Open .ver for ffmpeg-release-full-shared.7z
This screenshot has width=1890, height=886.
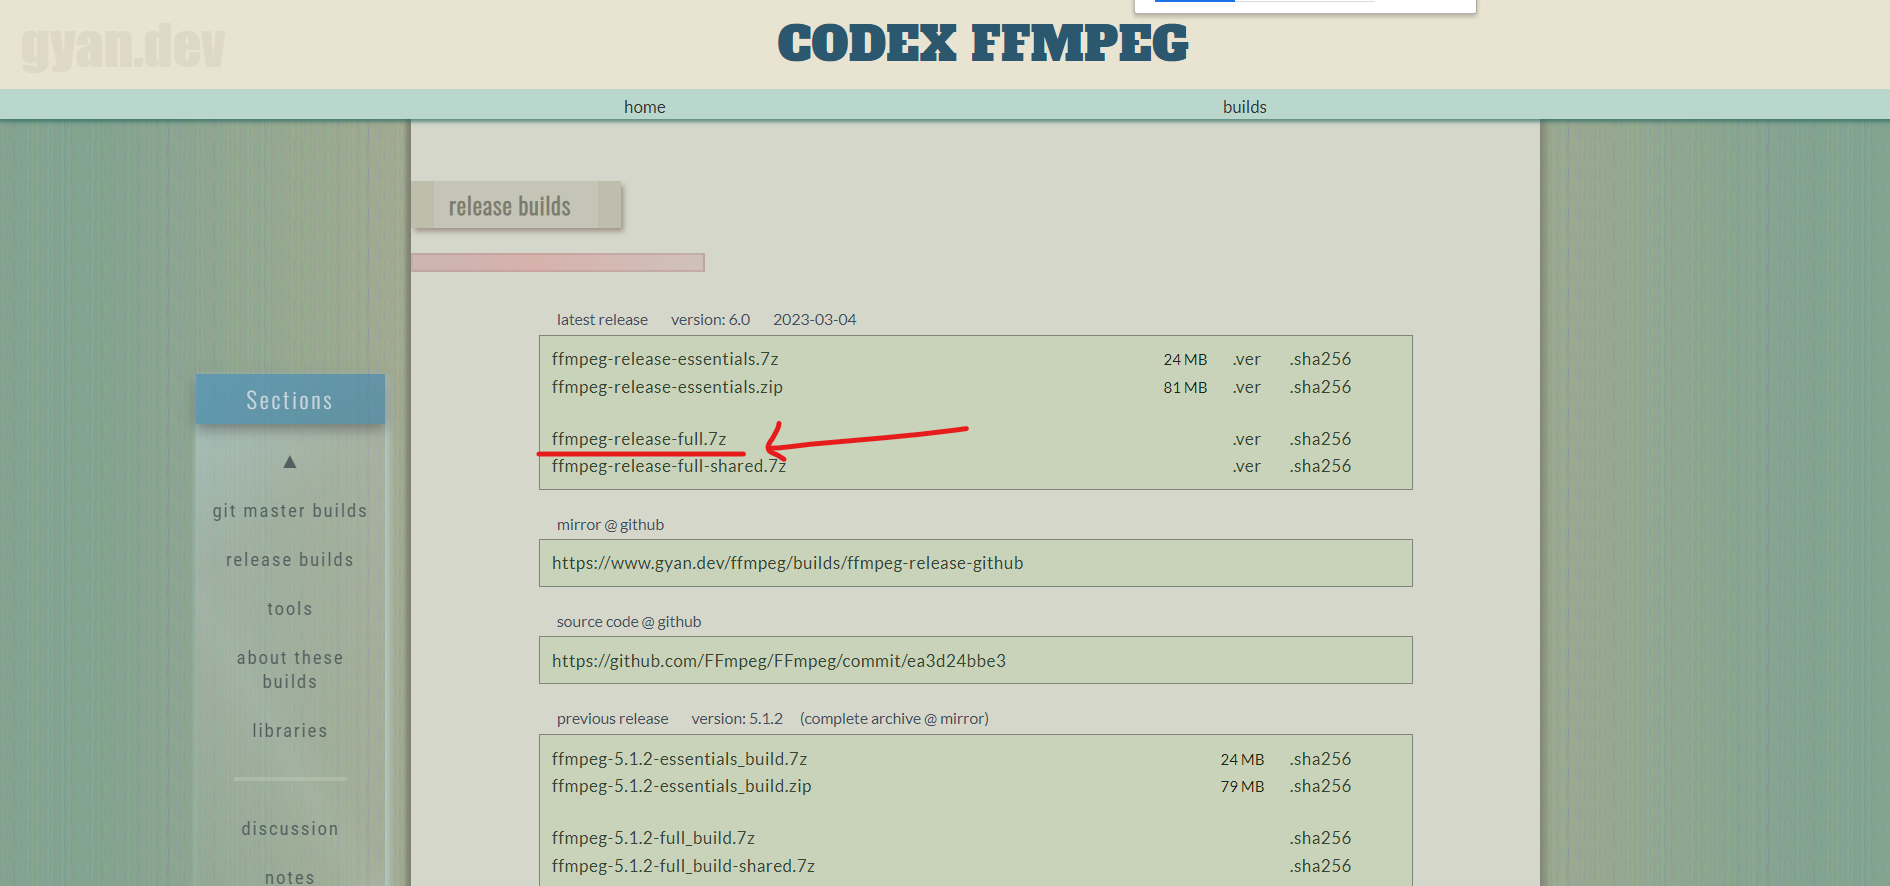1246,466
